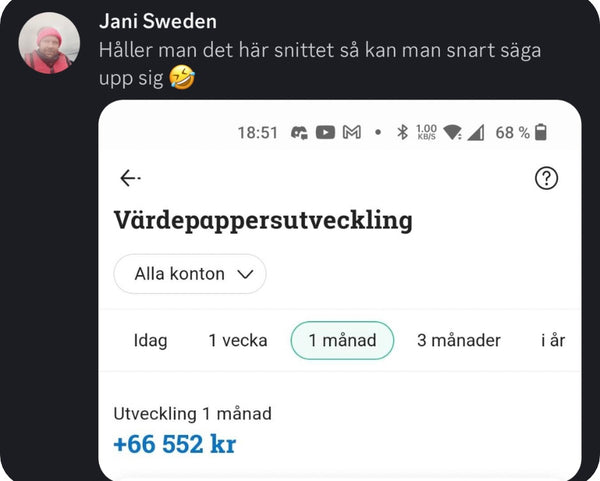Click the Jani Sweden username
This screenshot has width=600, height=481.
pyautogui.click(x=158, y=21)
